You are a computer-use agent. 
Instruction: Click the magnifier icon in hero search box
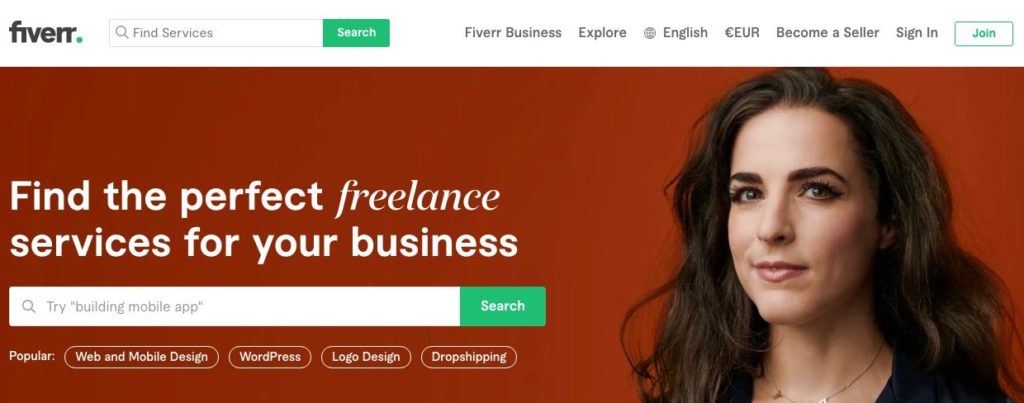point(28,306)
